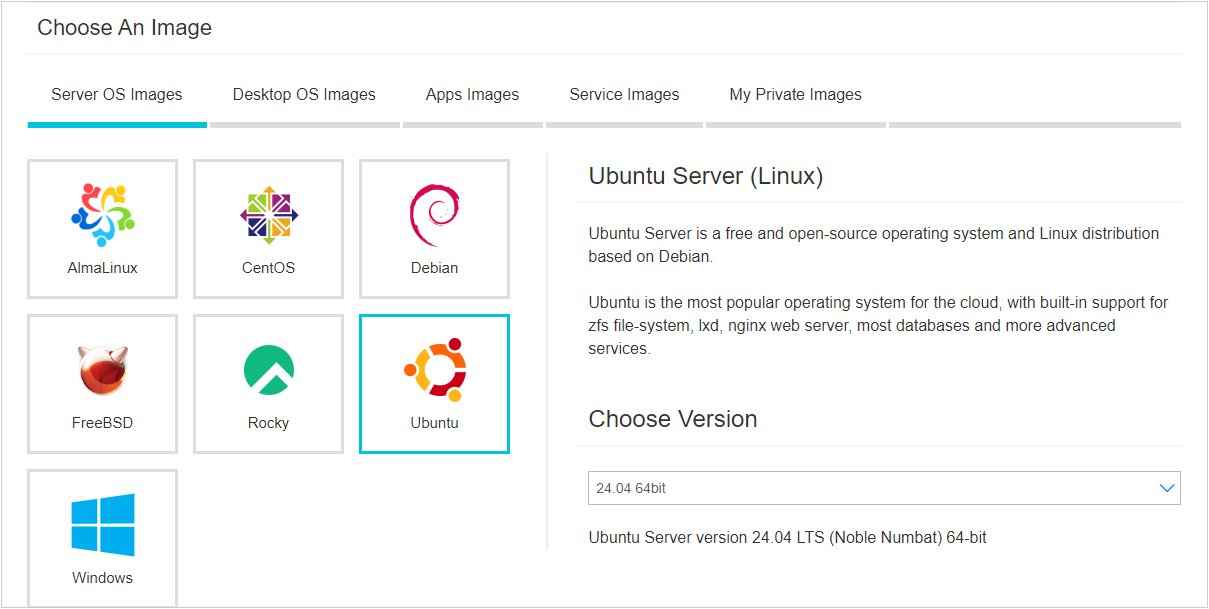
Task: Switch to Server OS Images tab
Action: pyautogui.click(x=117, y=96)
